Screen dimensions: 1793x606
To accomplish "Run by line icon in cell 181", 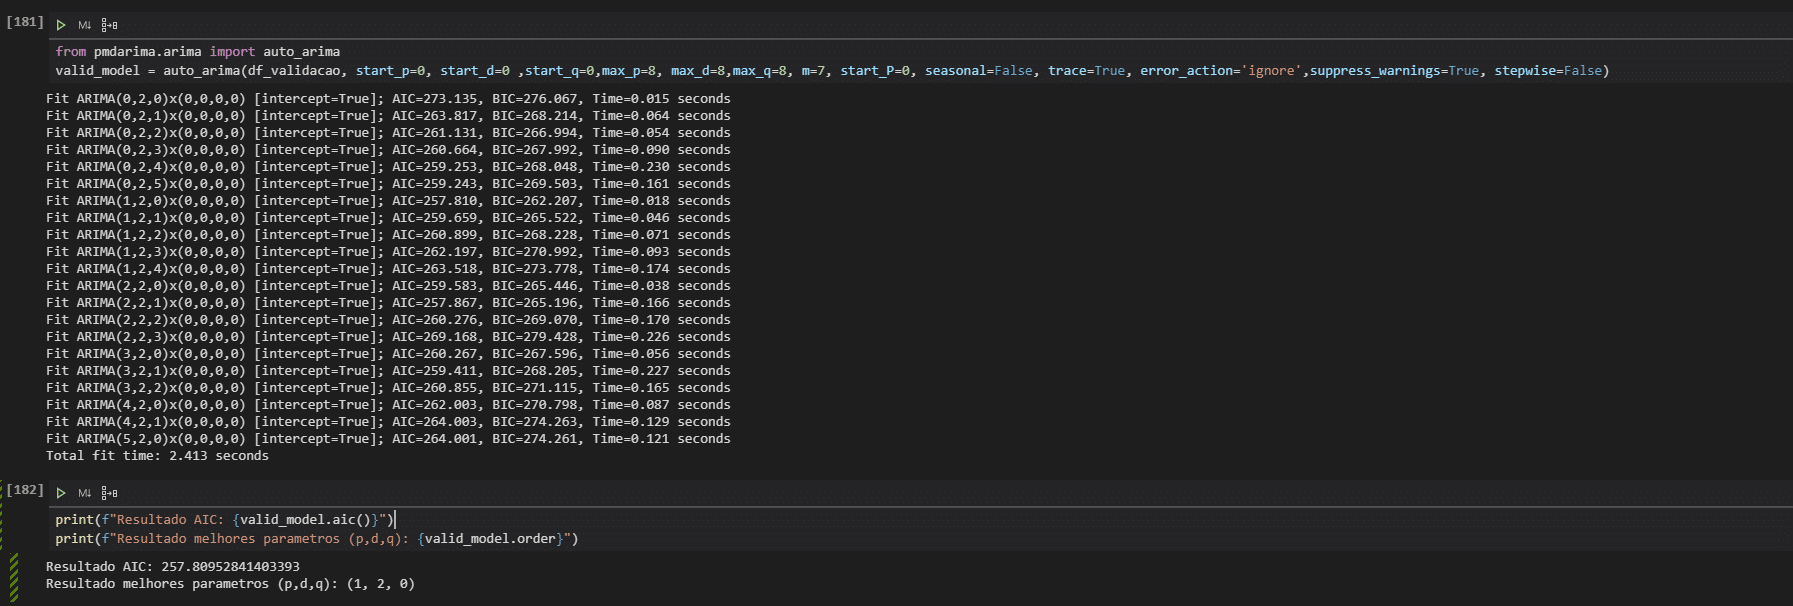I will tap(109, 25).
